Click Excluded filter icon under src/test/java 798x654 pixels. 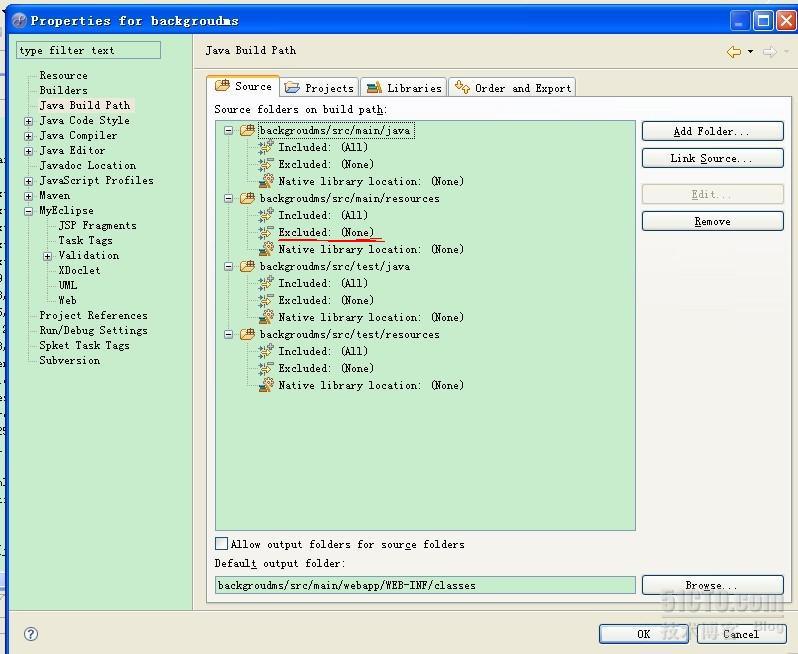(266, 300)
